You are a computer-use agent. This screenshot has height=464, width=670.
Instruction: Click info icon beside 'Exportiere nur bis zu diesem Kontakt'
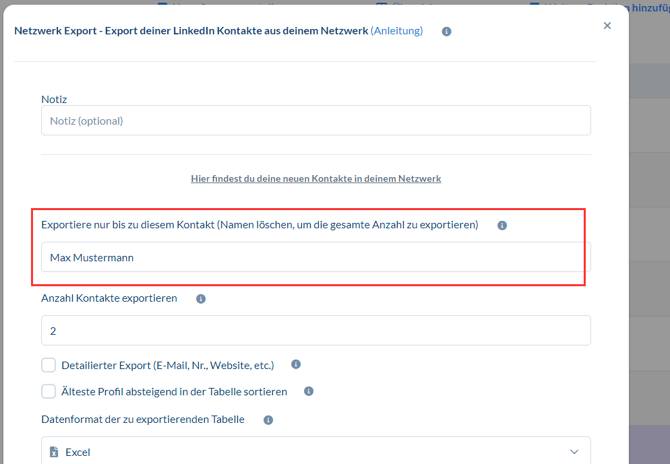(x=502, y=225)
